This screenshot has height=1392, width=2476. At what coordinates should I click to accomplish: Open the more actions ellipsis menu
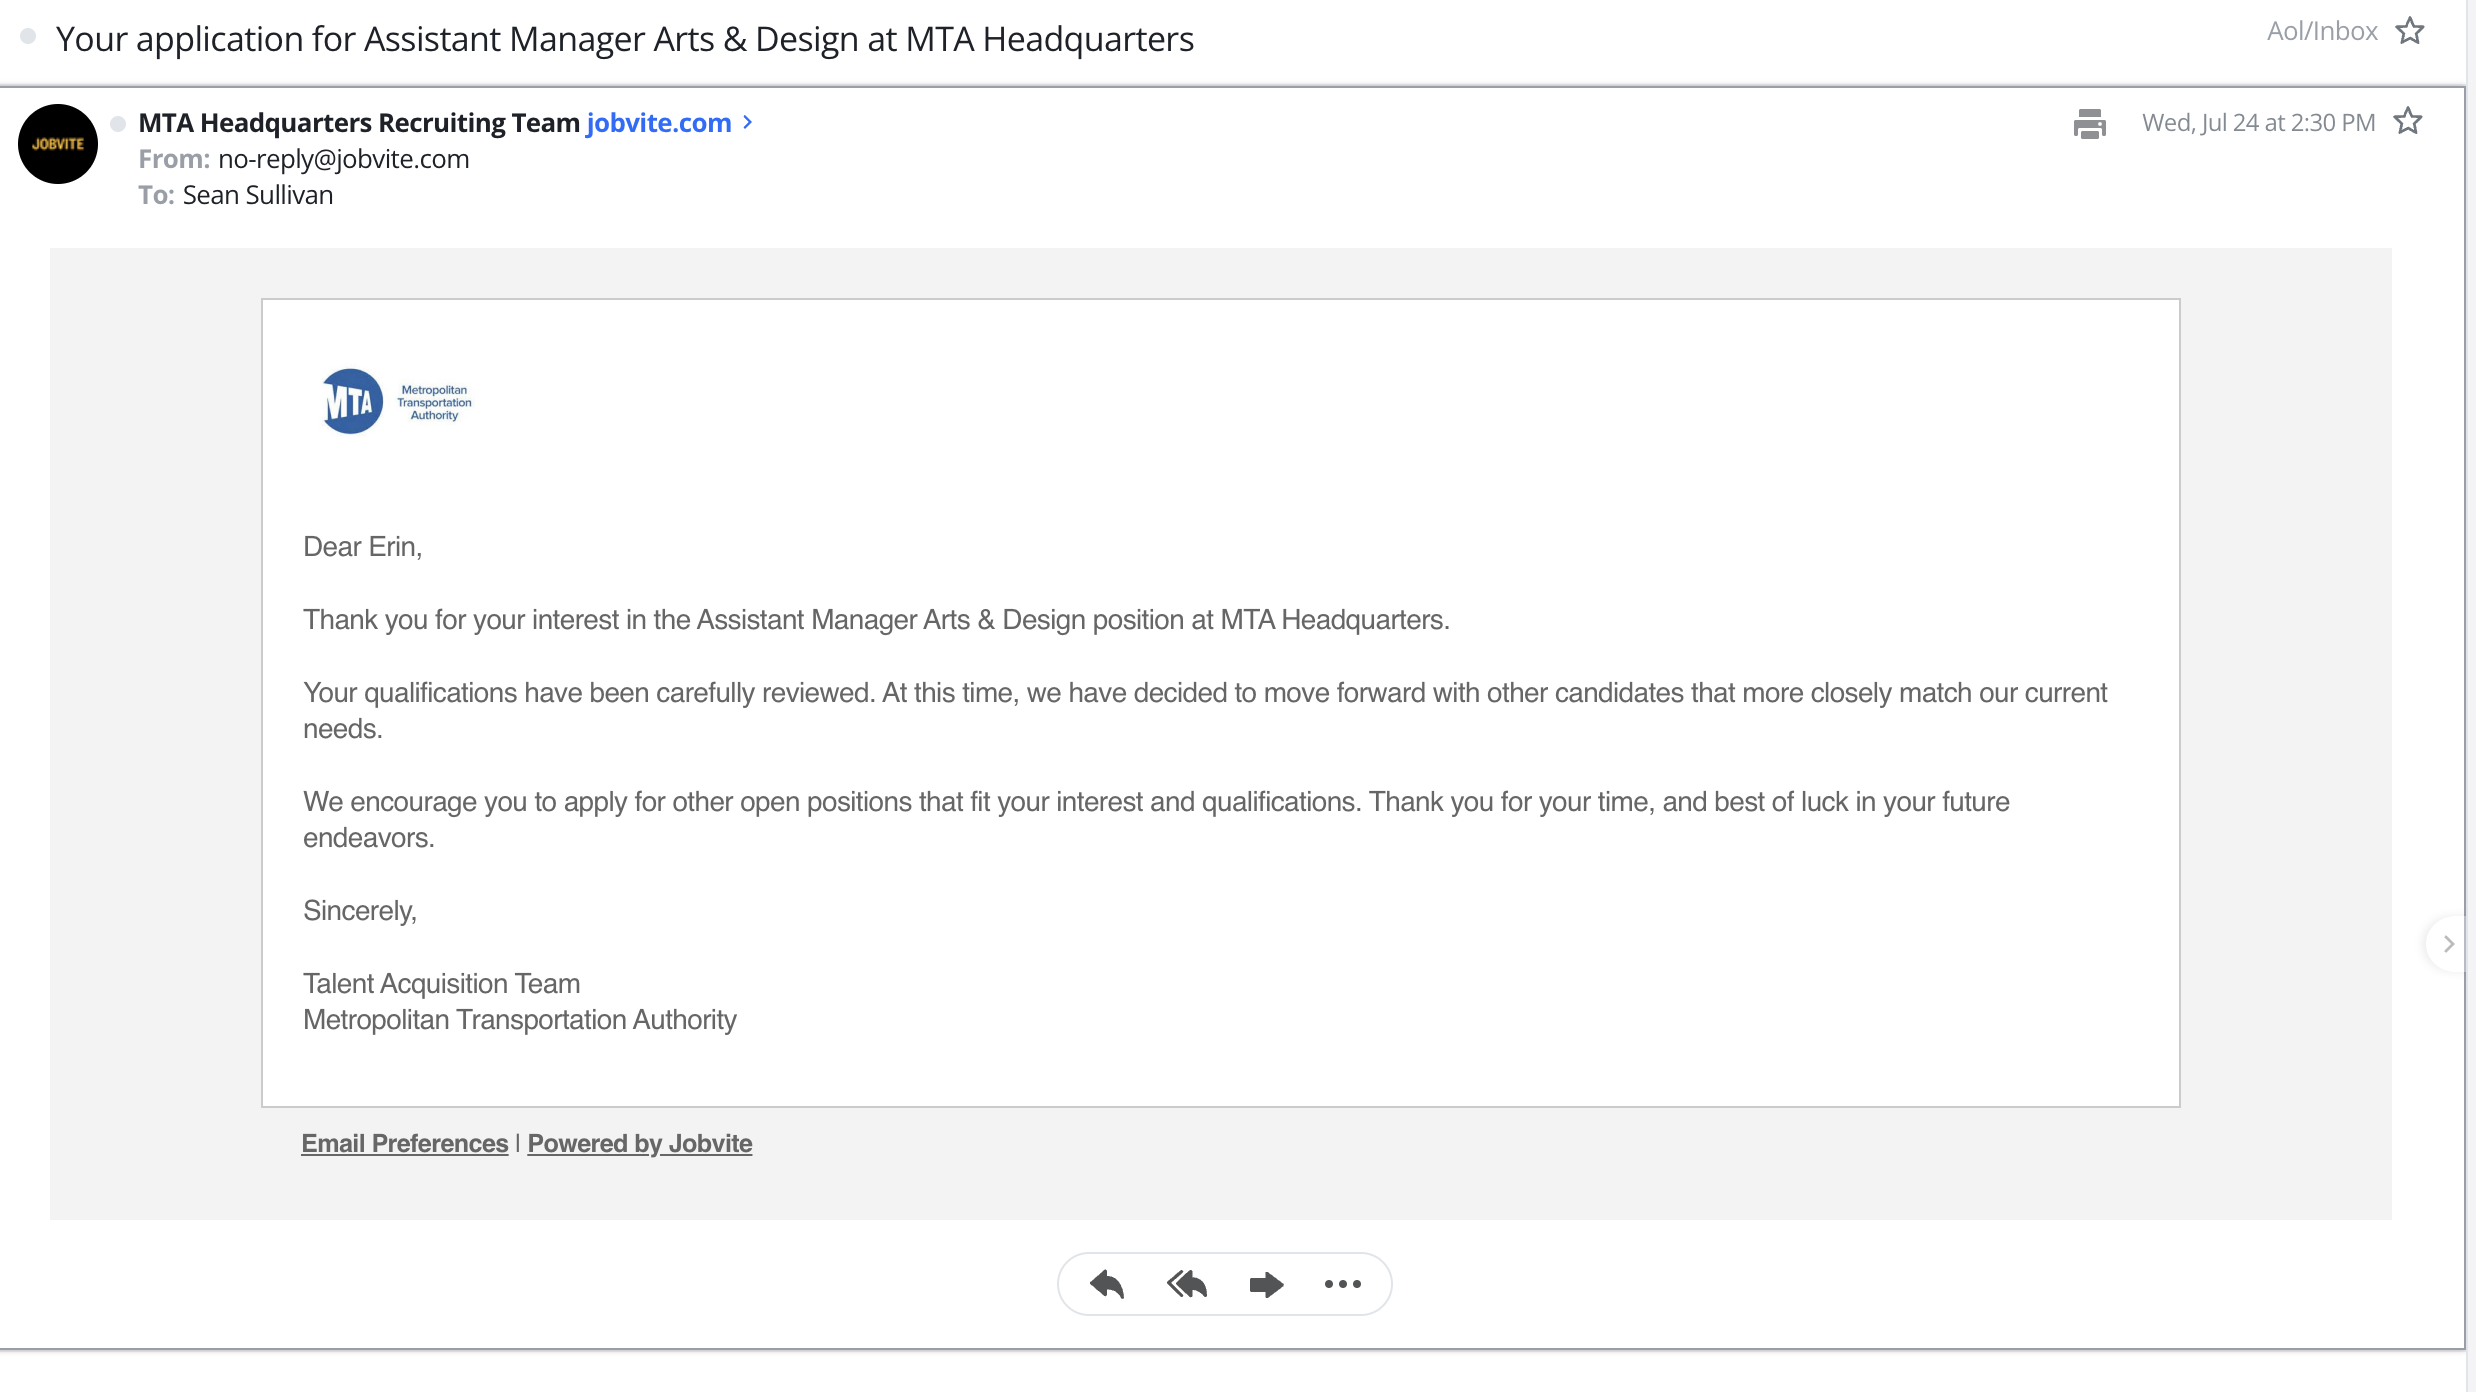(x=1341, y=1284)
